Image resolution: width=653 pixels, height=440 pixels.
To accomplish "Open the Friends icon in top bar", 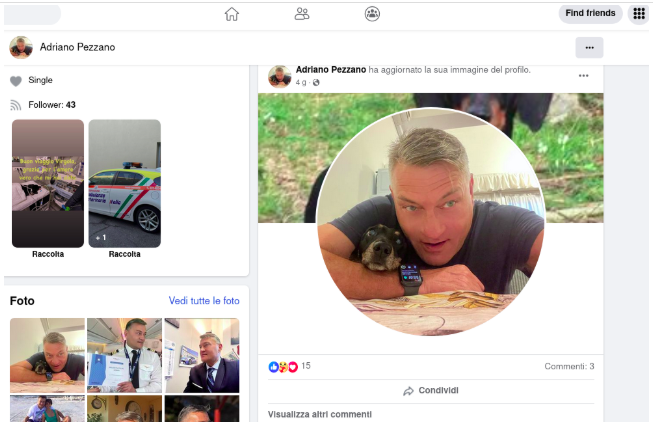I will [x=302, y=14].
